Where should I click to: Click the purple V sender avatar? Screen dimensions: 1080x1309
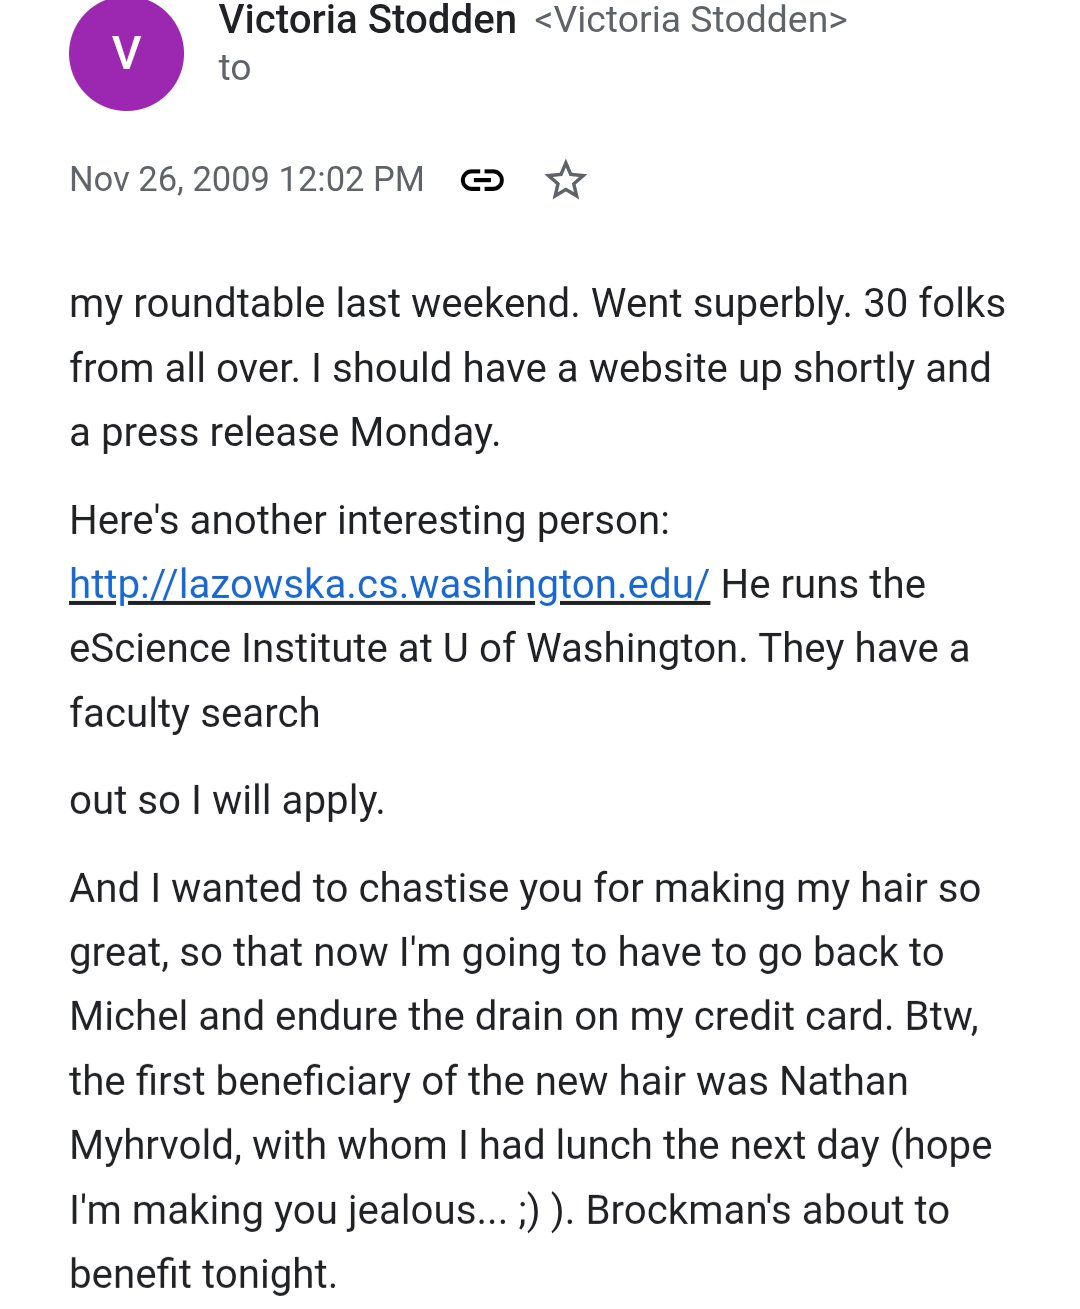point(126,53)
